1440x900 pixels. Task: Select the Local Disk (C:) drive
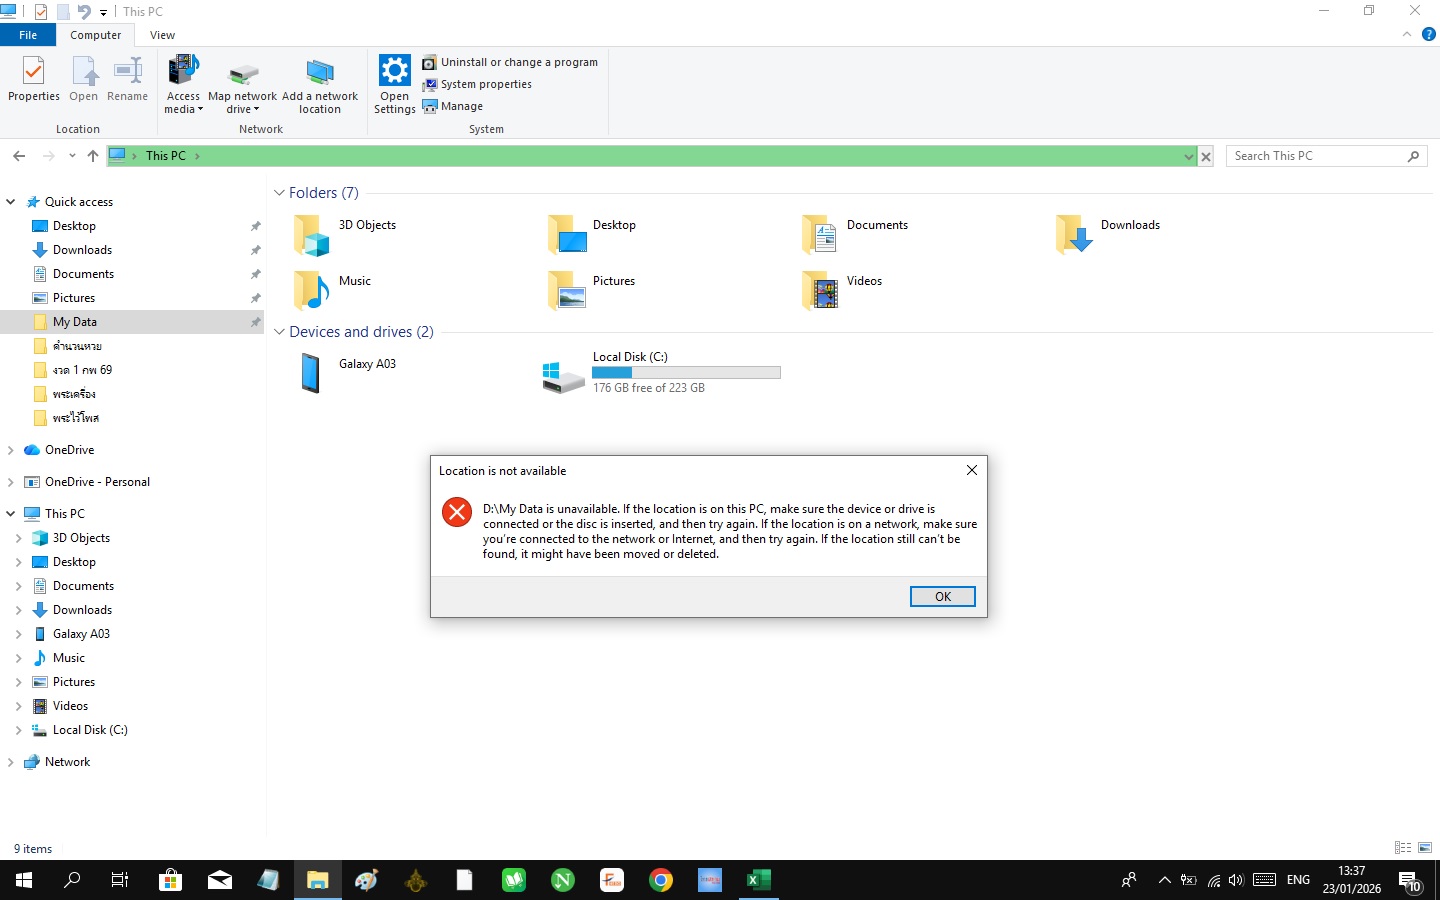661,373
